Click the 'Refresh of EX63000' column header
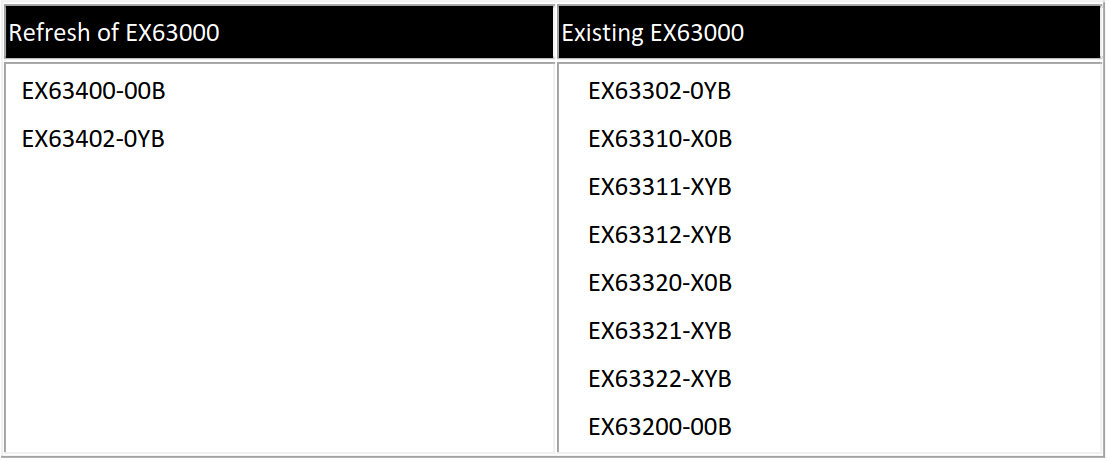1109x461 pixels. click(x=279, y=33)
